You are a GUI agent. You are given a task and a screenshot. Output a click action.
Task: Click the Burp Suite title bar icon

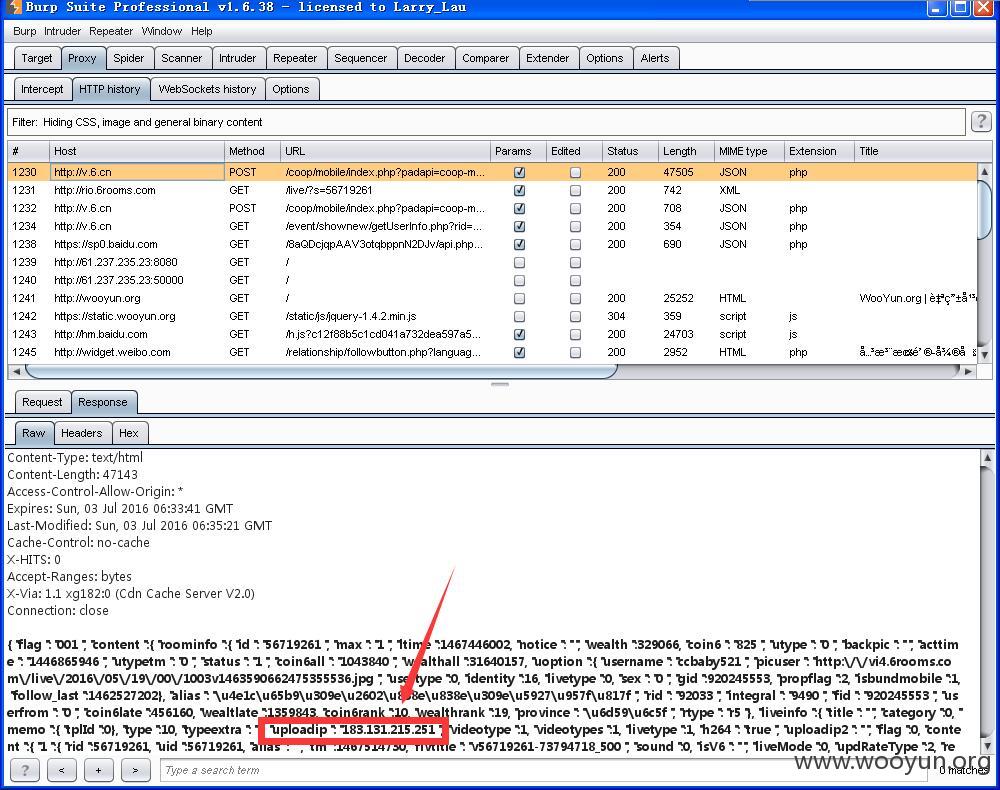(14, 7)
